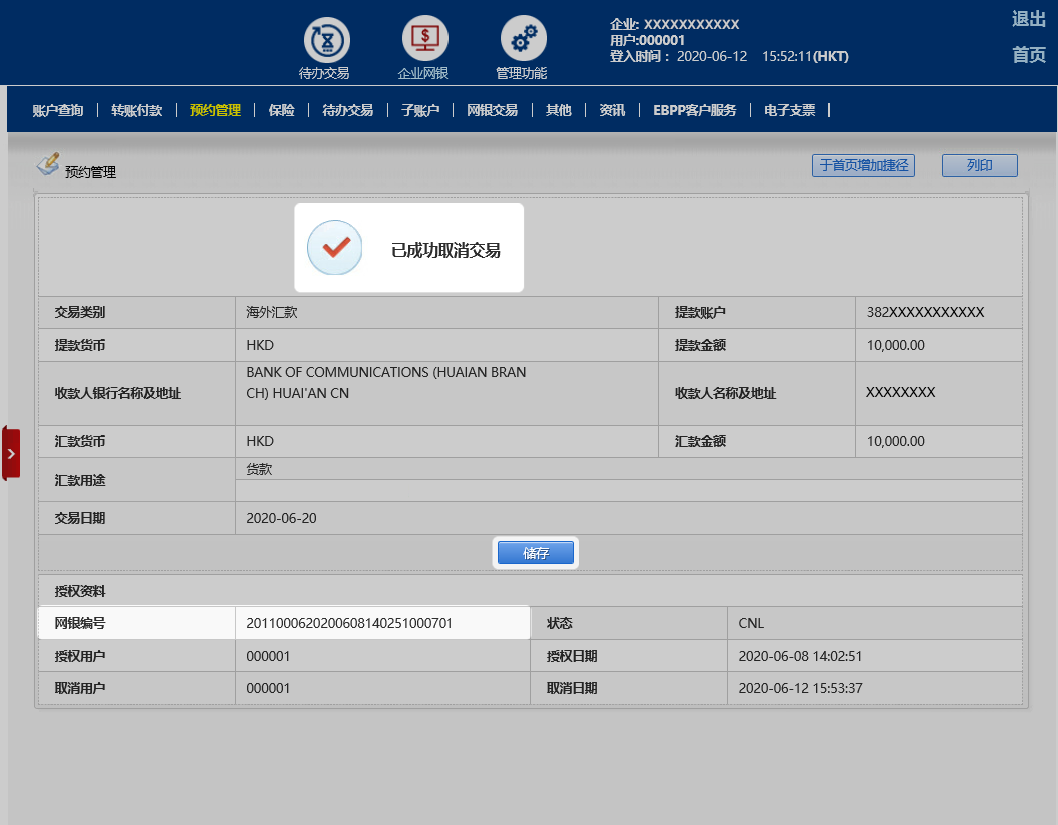The height and width of the screenshot is (825, 1058).
Task: Open the 子账户 menu
Action: (x=420, y=110)
